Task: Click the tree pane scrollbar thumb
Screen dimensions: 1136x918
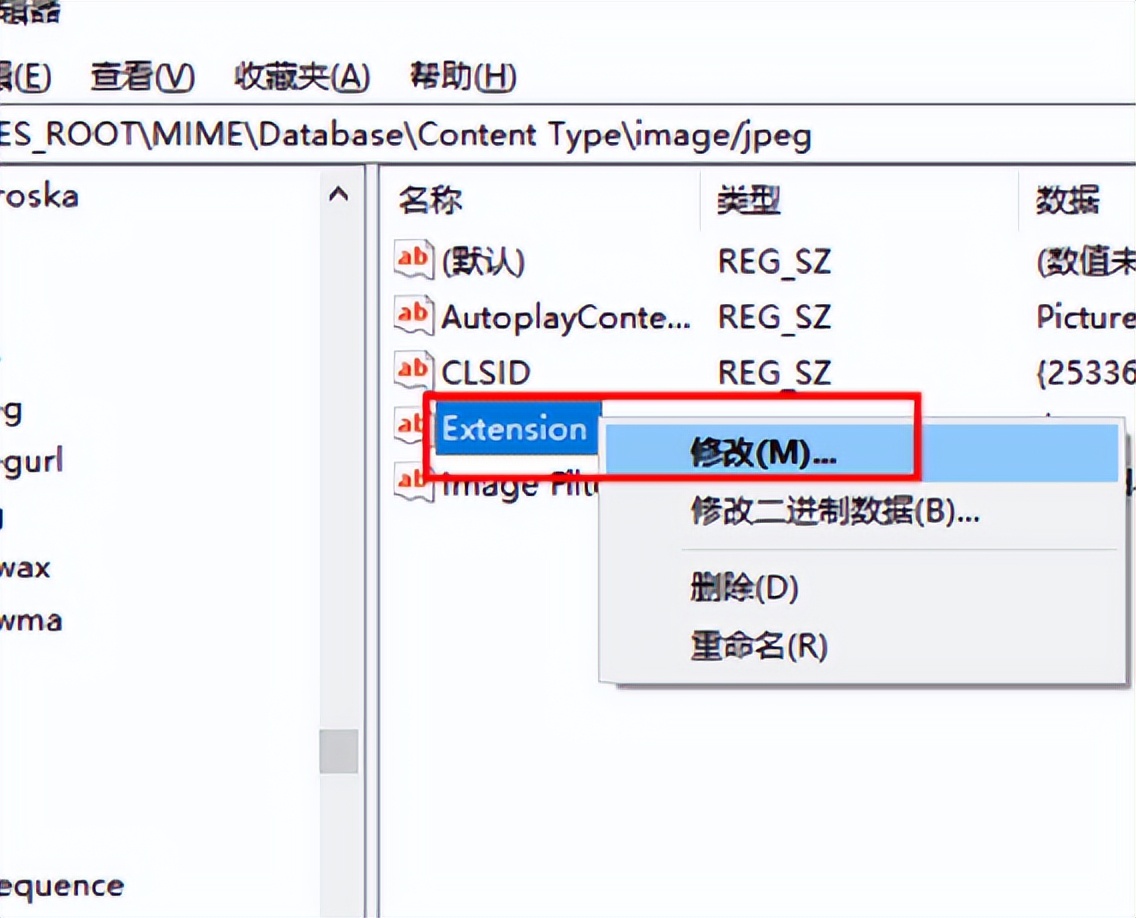Action: point(338,751)
